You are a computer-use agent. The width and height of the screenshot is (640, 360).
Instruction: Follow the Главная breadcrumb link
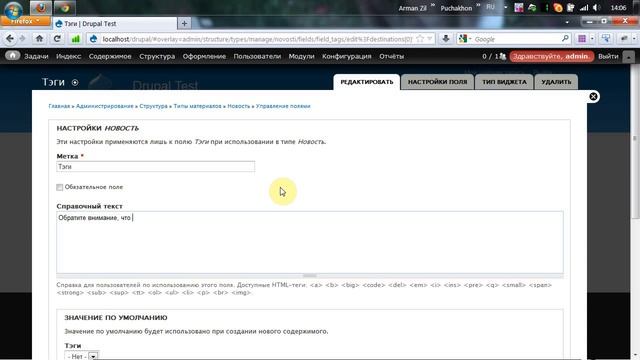tap(59, 106)
